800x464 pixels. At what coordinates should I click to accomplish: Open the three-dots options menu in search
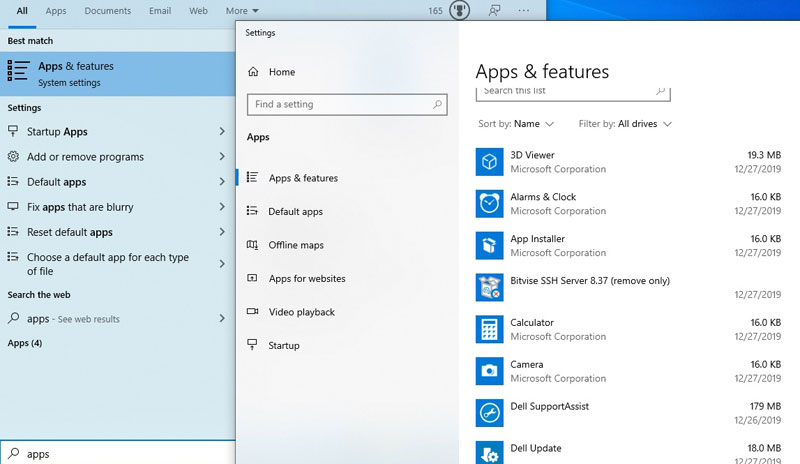click(x=524, y=10)
